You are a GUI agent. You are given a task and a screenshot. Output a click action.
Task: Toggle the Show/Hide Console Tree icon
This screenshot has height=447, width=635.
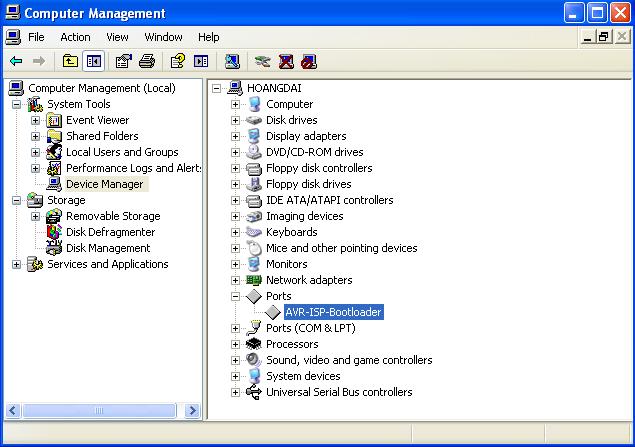coord(94,61)
